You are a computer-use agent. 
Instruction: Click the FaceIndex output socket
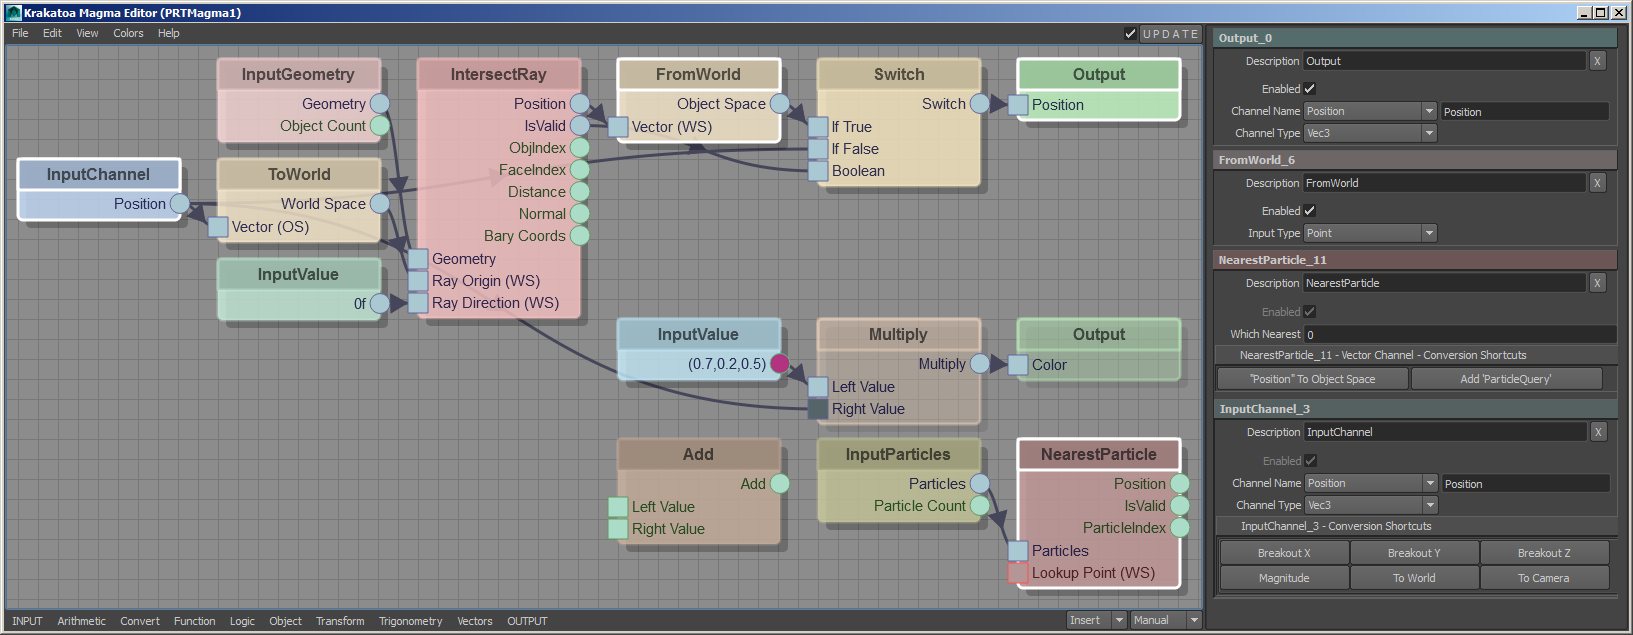coord(580,169)
